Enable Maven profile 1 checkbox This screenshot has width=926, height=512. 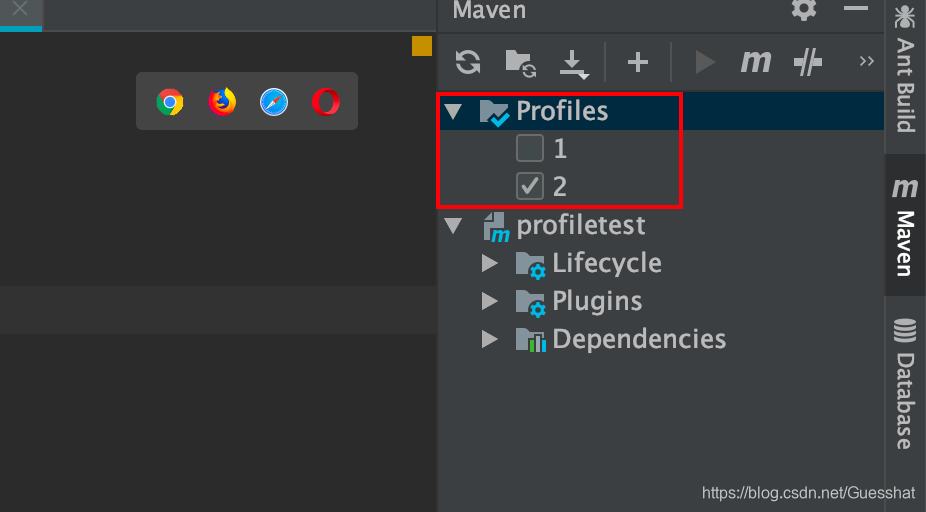(530, 148)
